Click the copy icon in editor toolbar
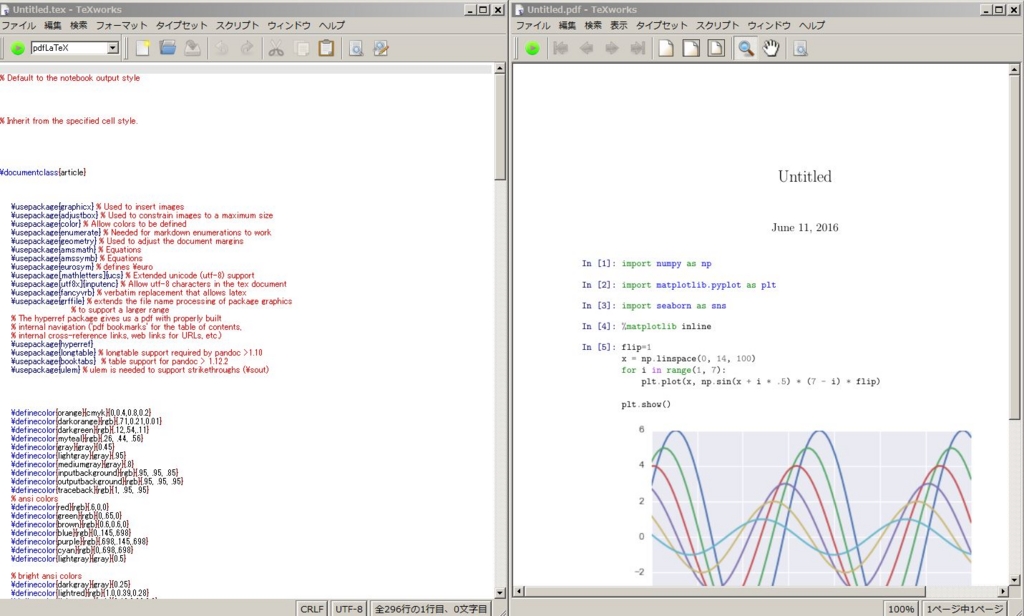This screenshot has width=1024, height=616. click(301, 48)
